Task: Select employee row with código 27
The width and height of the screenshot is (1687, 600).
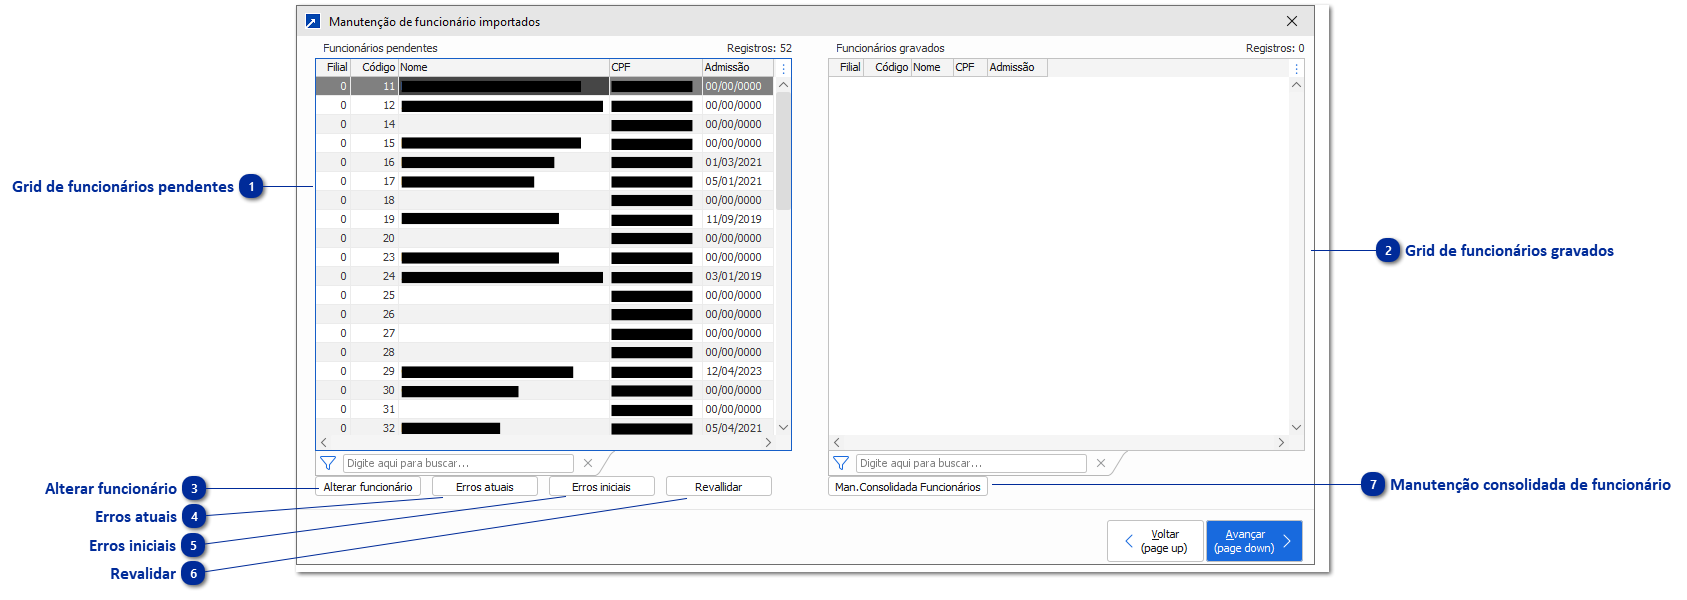Action: click(545, 333)
